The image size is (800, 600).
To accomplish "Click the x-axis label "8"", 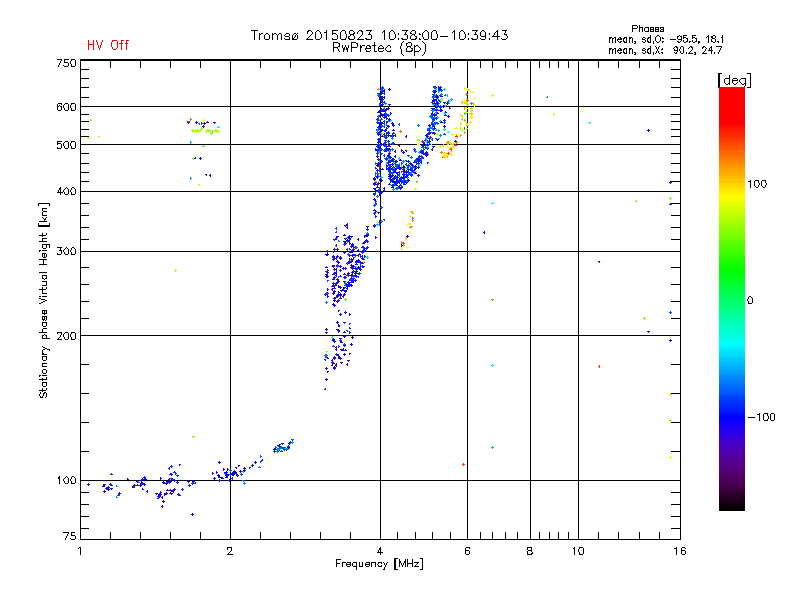I will [530, 551].
